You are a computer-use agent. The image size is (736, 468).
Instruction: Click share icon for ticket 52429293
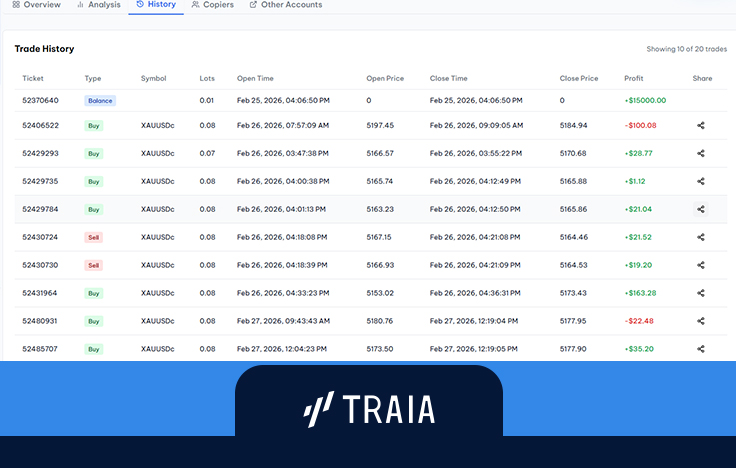pyautogui.click(x=701, y=154)
